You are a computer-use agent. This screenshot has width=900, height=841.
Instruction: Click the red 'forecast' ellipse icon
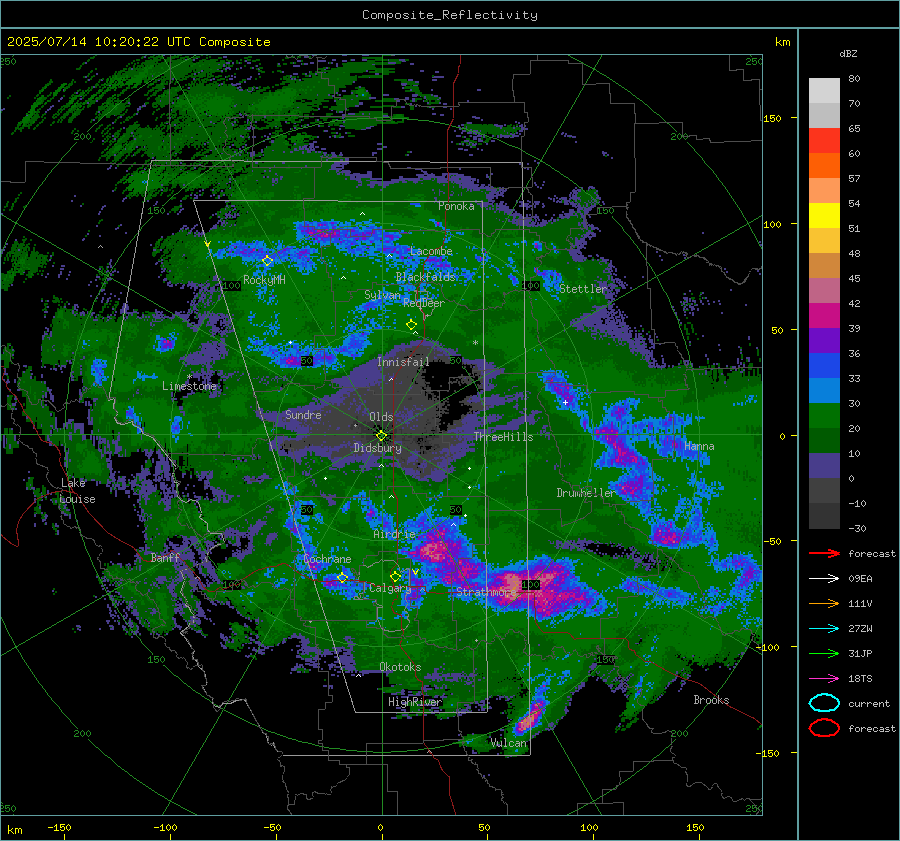(824, 728)
